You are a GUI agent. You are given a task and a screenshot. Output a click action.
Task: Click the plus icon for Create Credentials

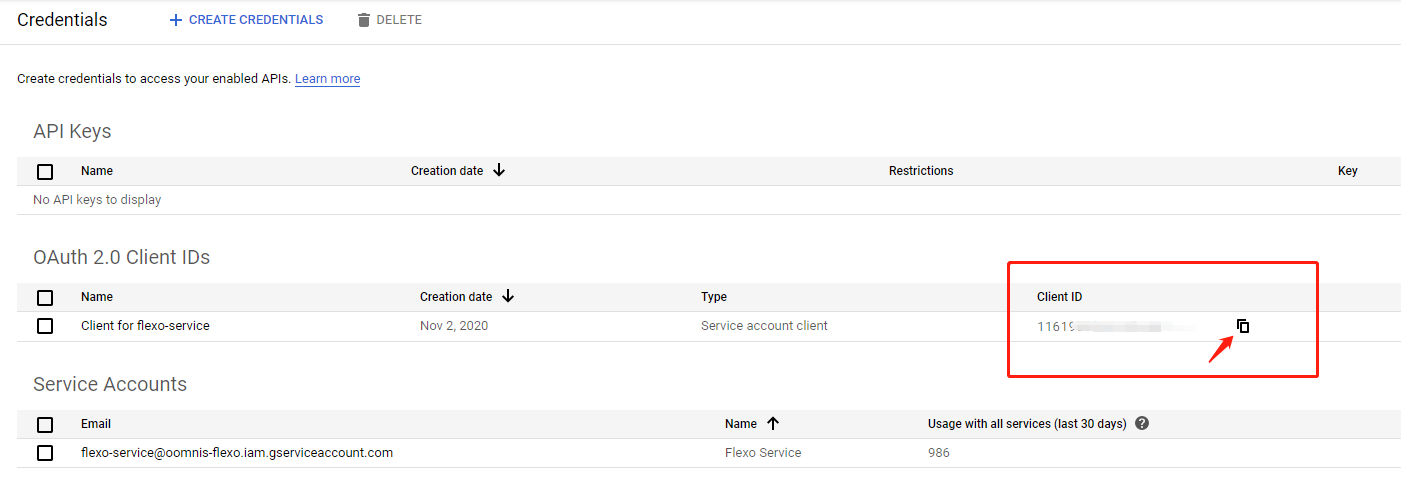(x=176, y=20)
